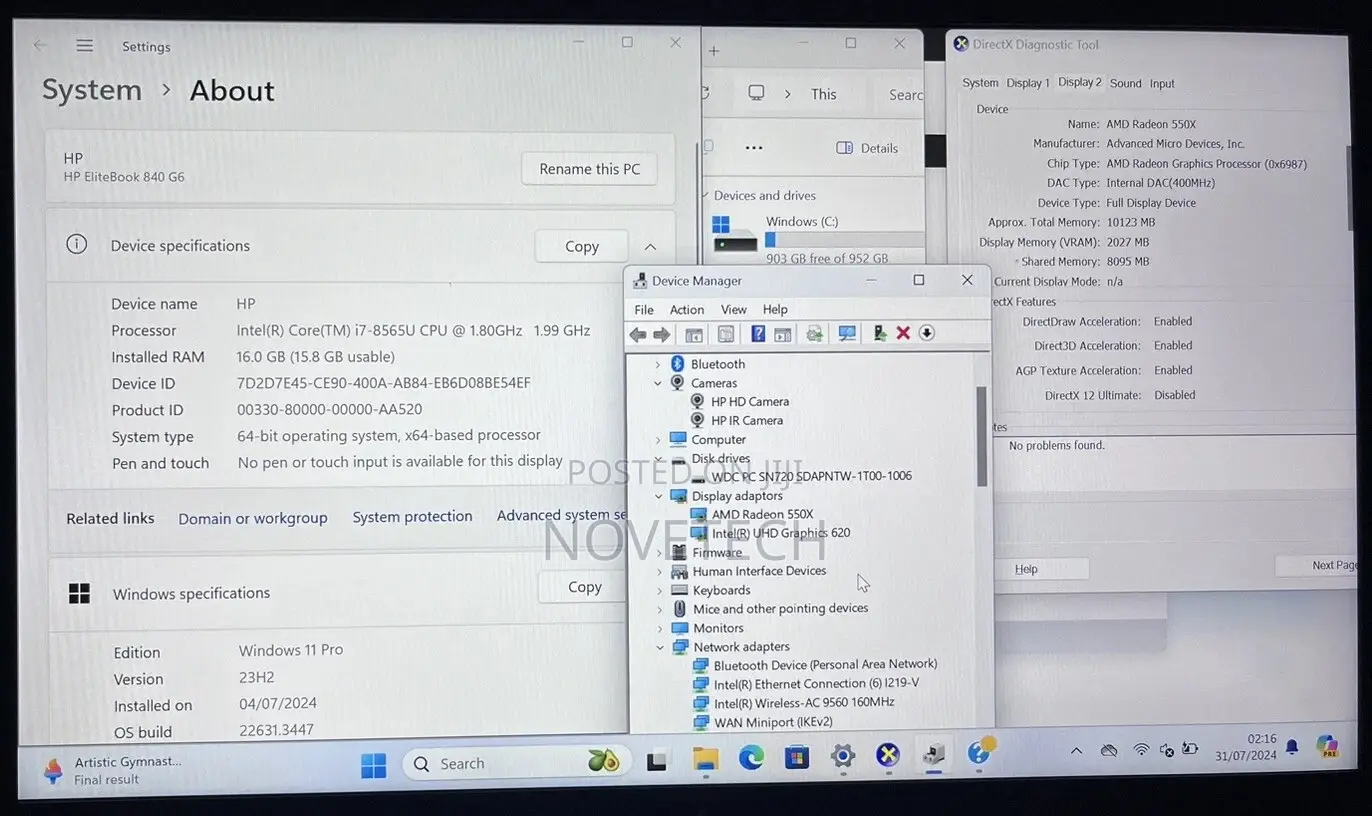Click the Back arrow in Device Manager toolbar
The height and width of the screenshot is (816, 1372).
pyautogui.click(x=638, y=334)
